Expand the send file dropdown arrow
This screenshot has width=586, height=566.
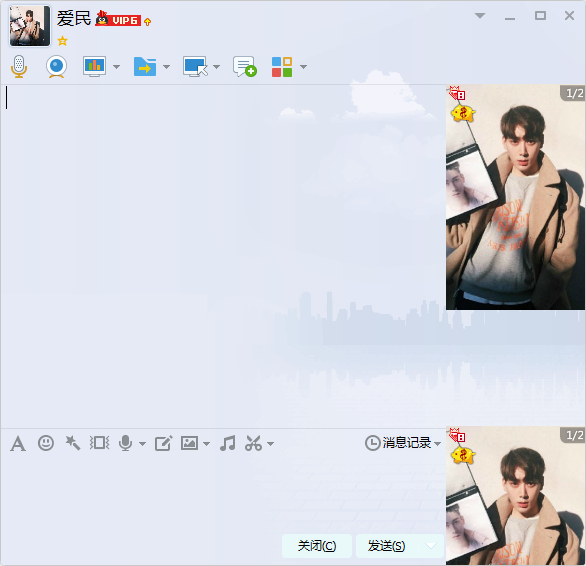(x=167, y=67)
